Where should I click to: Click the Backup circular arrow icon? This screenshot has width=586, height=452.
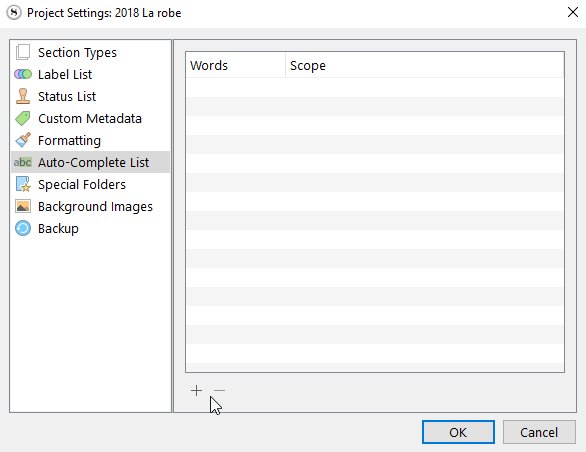(23, 228)
